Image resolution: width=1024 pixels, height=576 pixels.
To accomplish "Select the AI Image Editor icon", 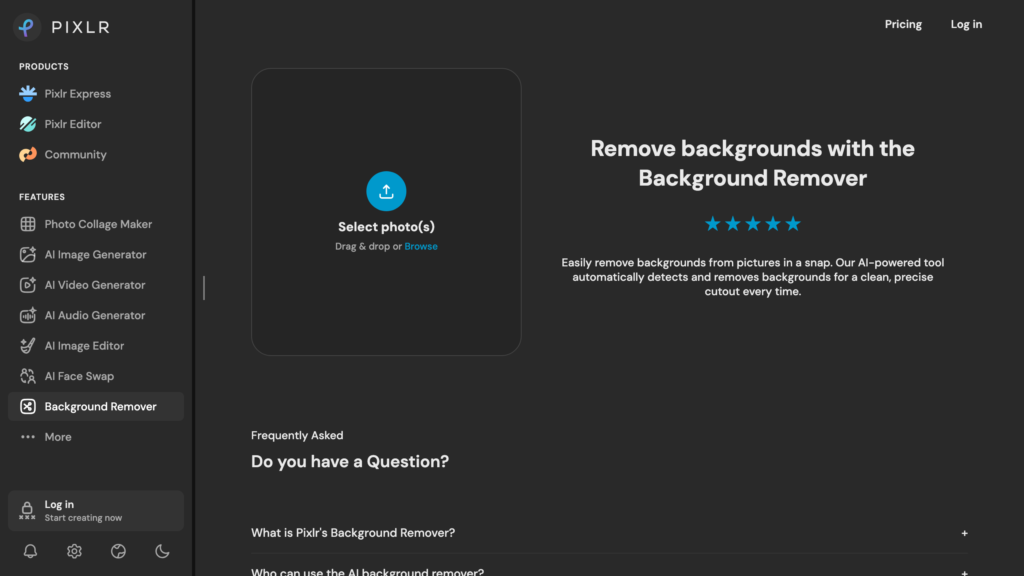I will click(27, 345).
